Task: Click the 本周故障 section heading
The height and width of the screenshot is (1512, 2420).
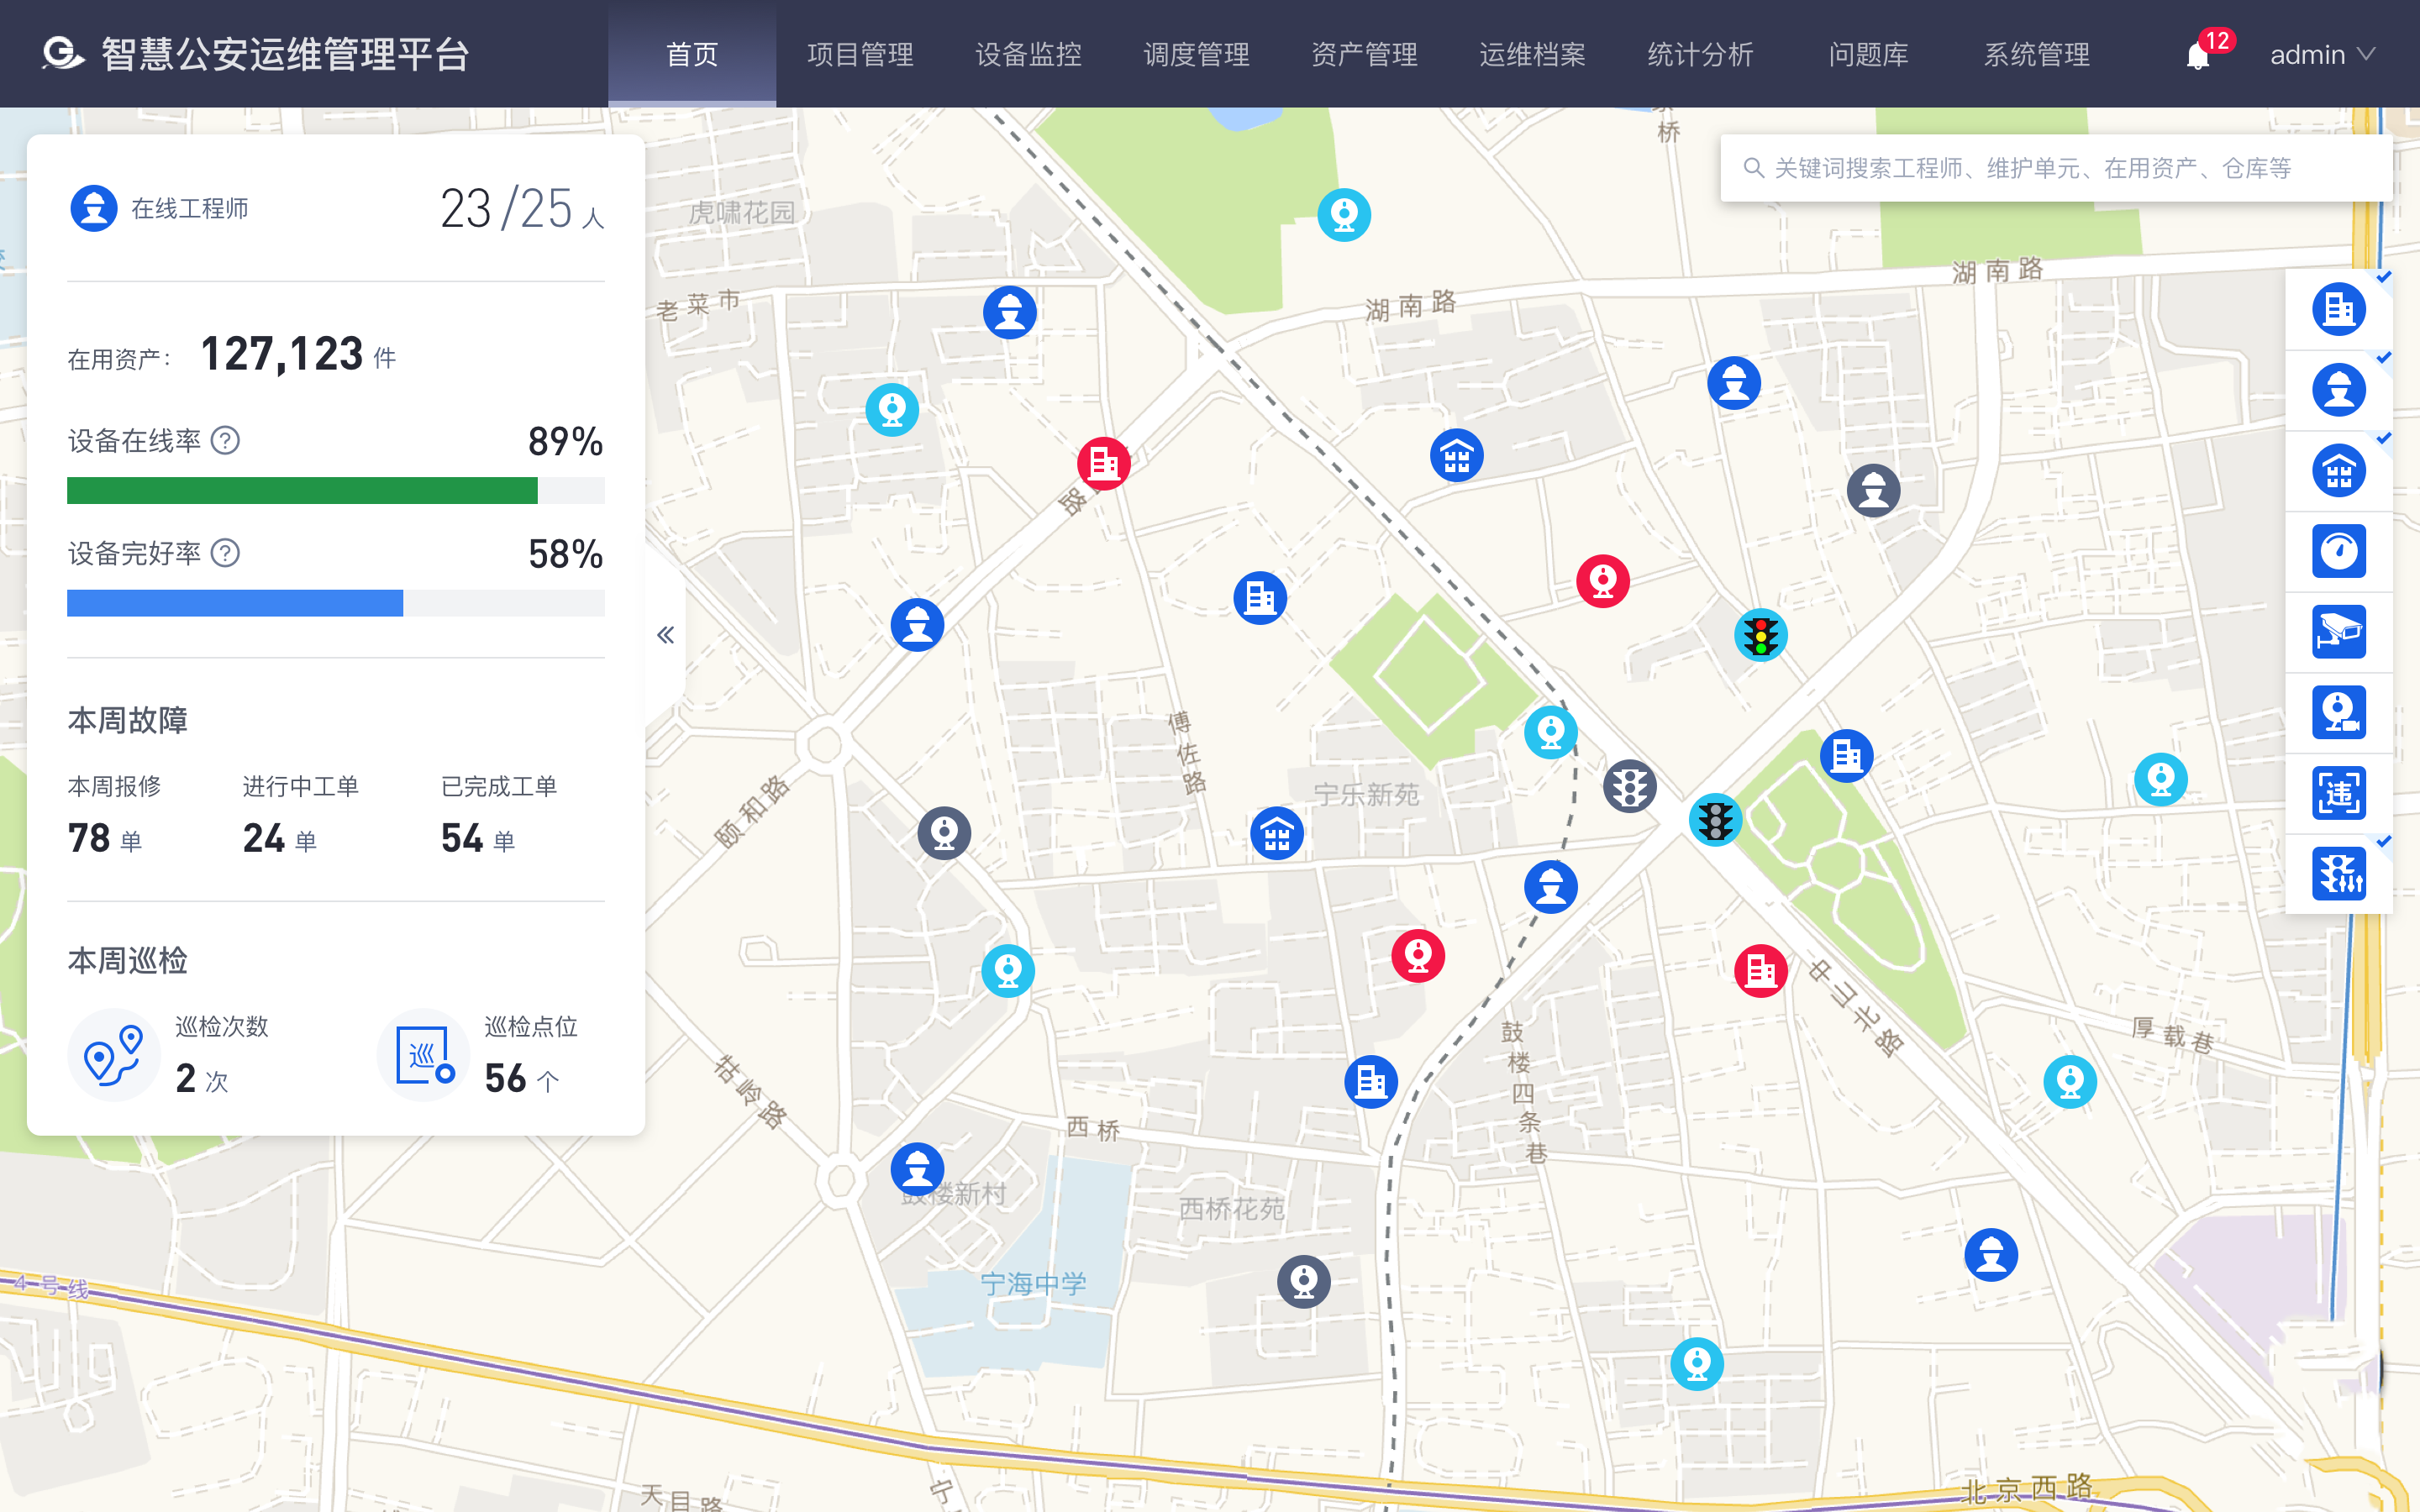Action: pos(127,720)
